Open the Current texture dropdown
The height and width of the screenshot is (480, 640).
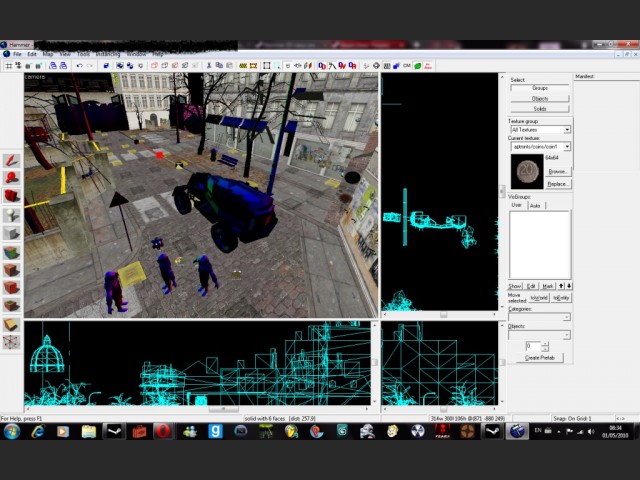(x=567, y=146)
